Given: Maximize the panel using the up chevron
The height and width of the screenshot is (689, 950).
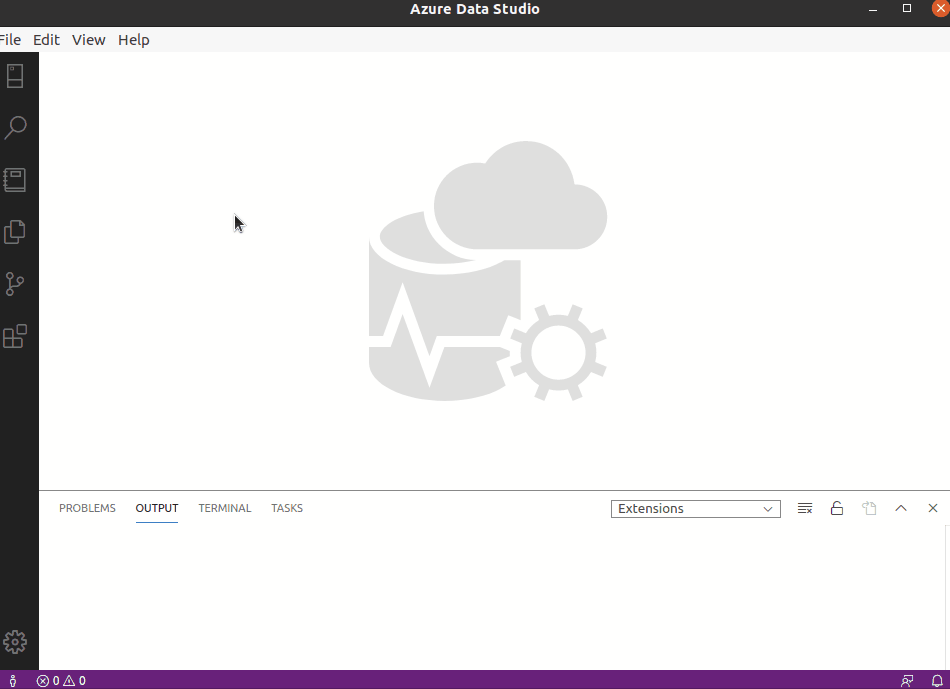Looking at the screenshot, I should (x=901, y=509).
